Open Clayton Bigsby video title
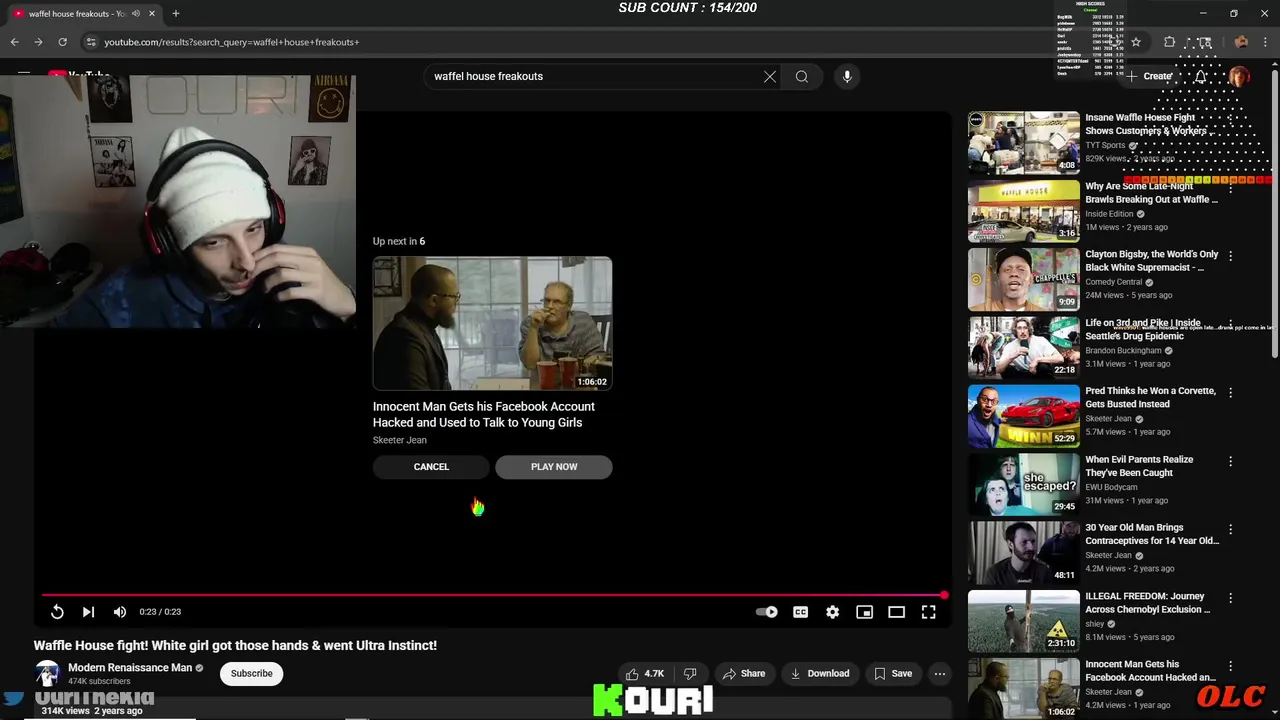This screenshot has height=720, width=1280. 1152,261
